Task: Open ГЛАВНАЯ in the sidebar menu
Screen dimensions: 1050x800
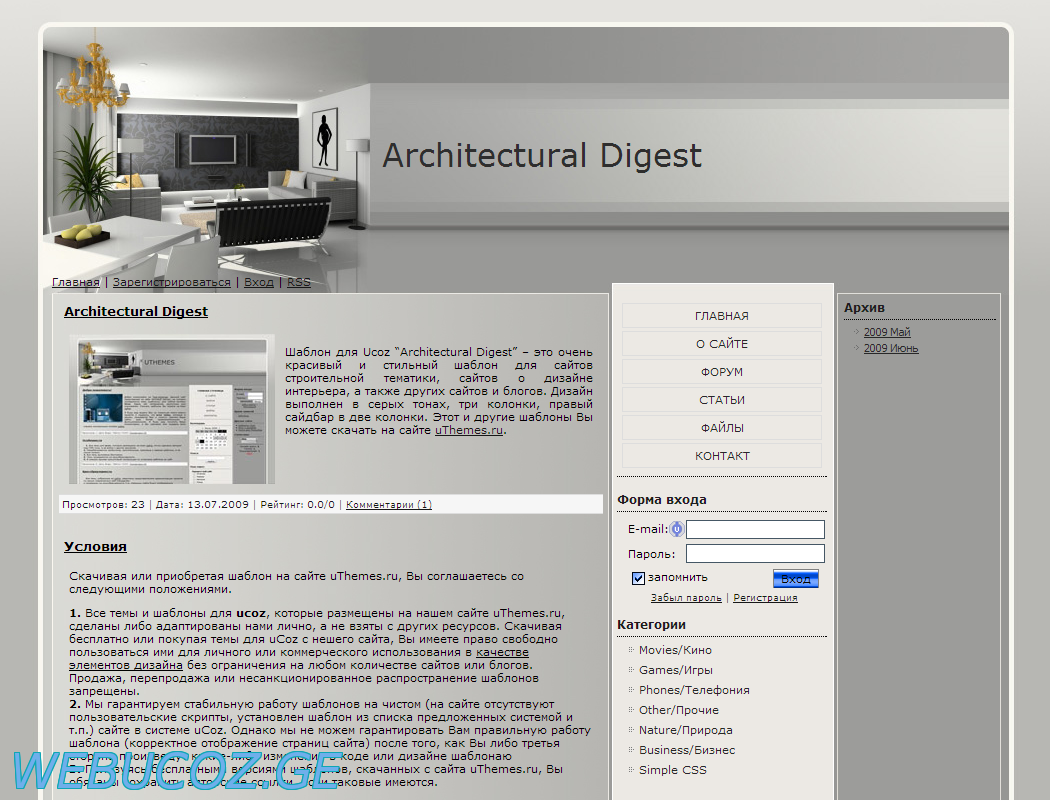Action: tap(721, 316)
